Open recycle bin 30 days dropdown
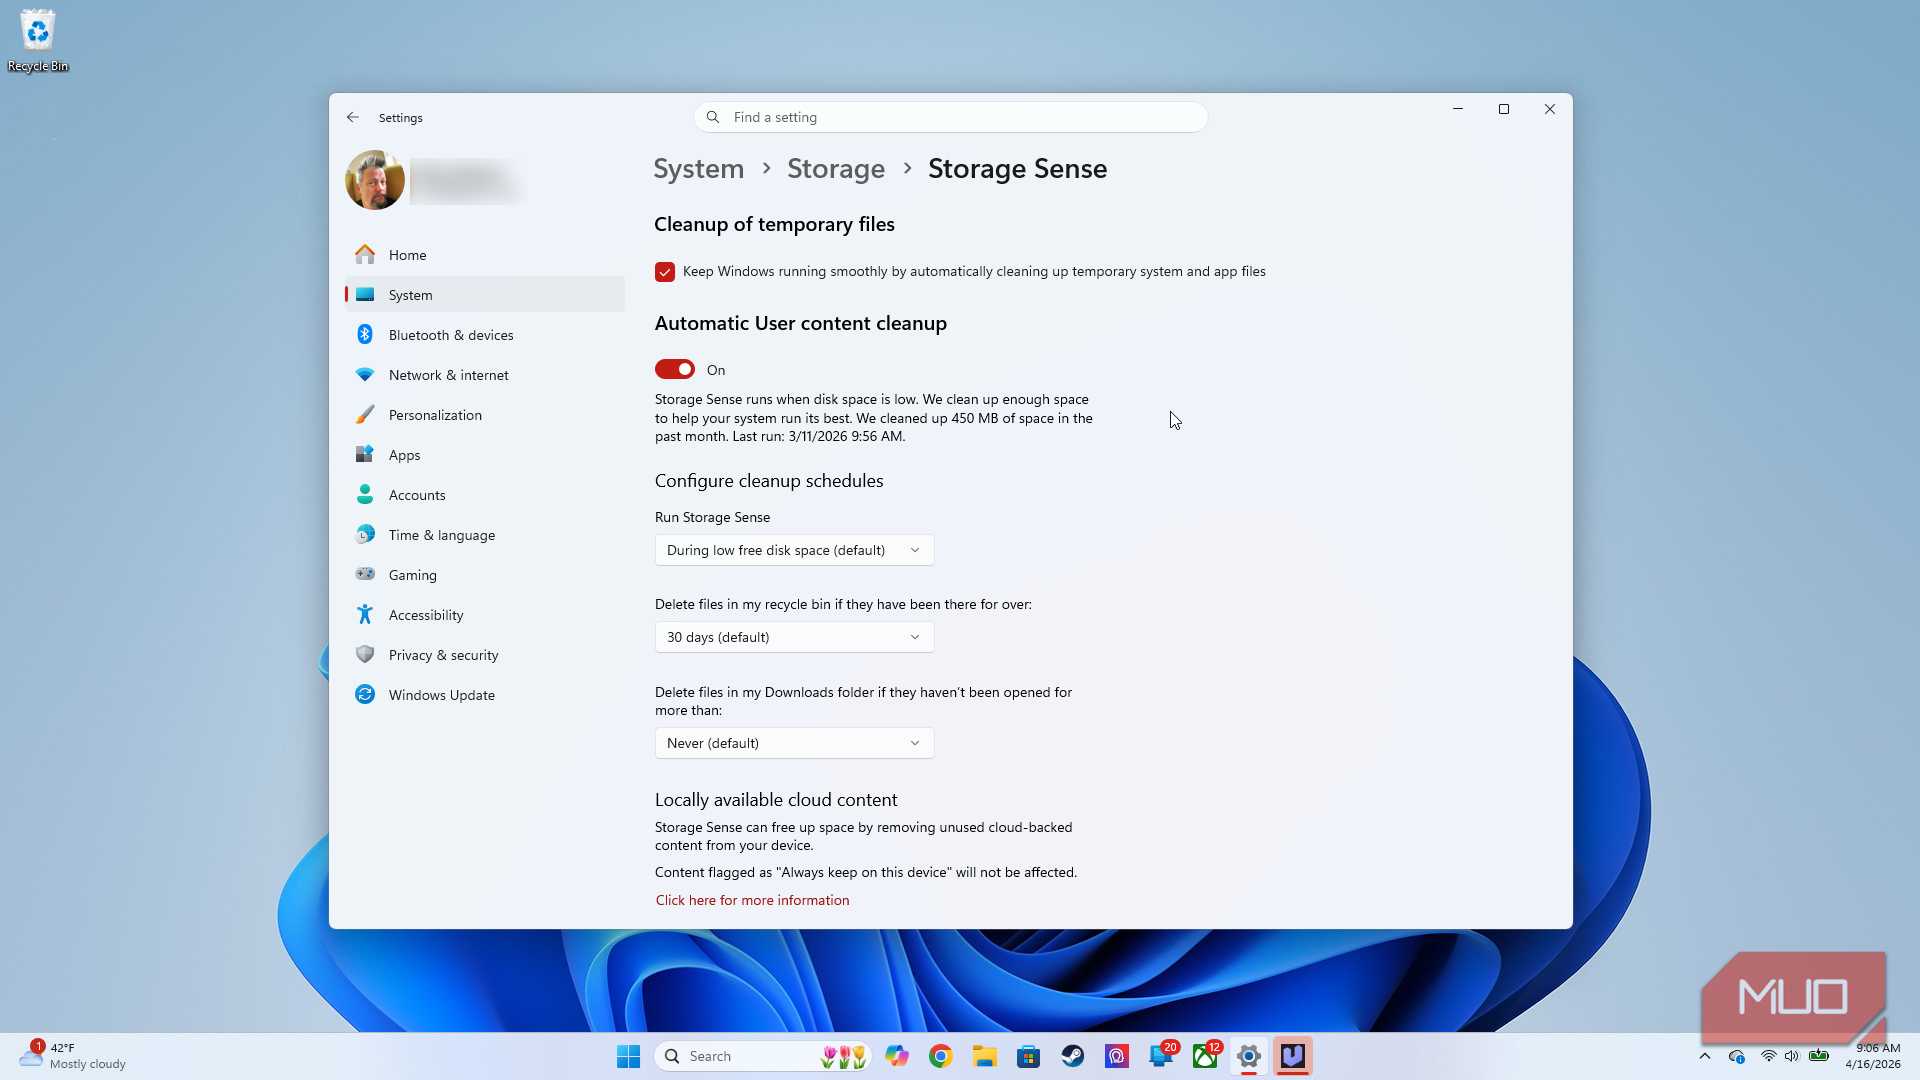This screenshot has width=1920, height=1080. tap(794, 637)
